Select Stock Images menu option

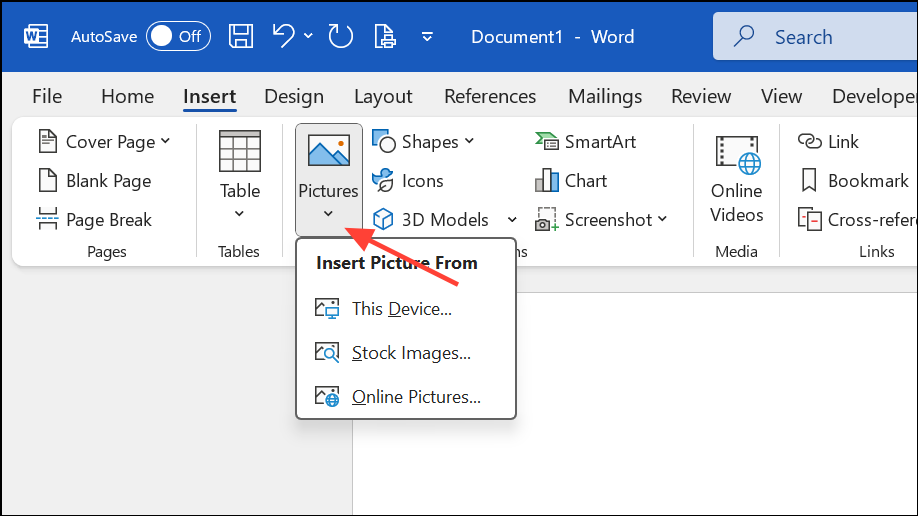[x=410, y=353]
